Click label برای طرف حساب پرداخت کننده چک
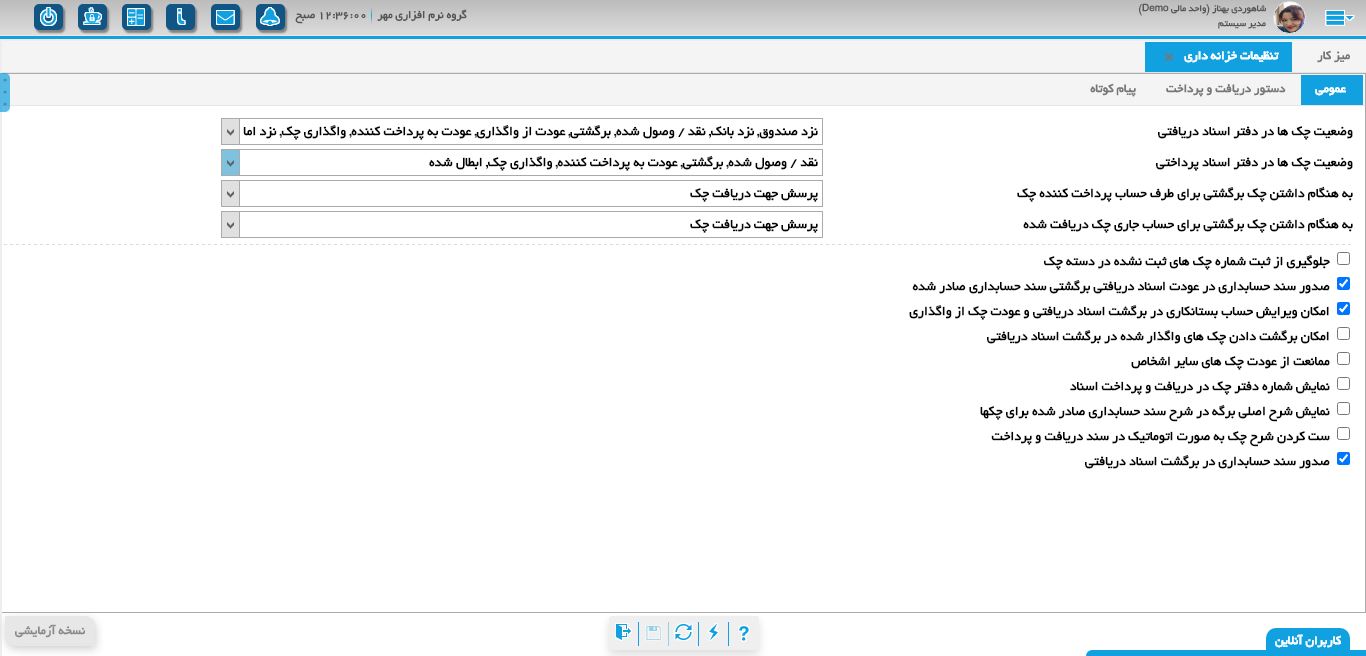Image resolution: width=1366 pixels, height=656 pixels. coord(1185,194)
